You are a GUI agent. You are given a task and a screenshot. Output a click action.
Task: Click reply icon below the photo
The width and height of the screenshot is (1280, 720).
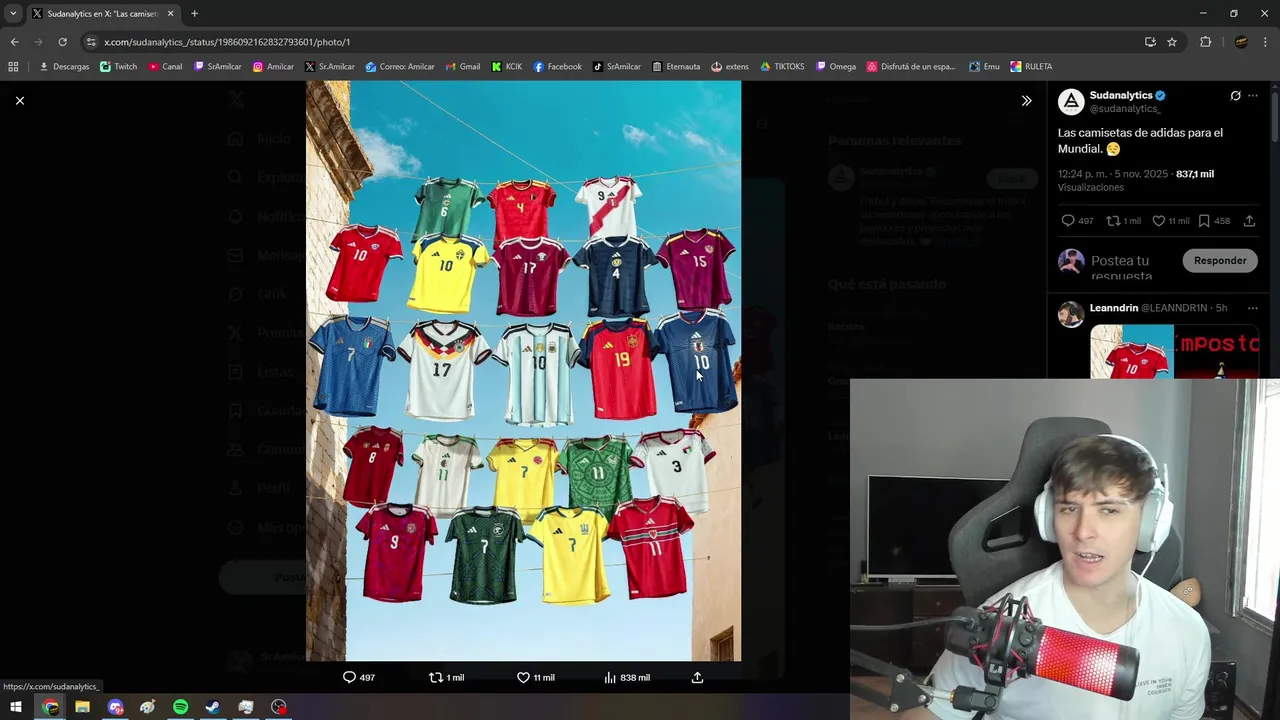click(350, 677)
